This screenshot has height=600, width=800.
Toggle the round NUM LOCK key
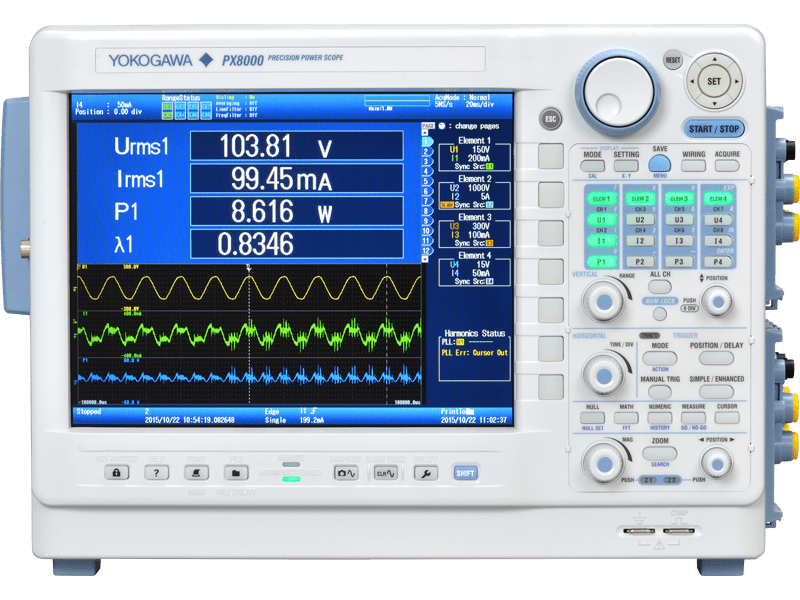point(660,314)
